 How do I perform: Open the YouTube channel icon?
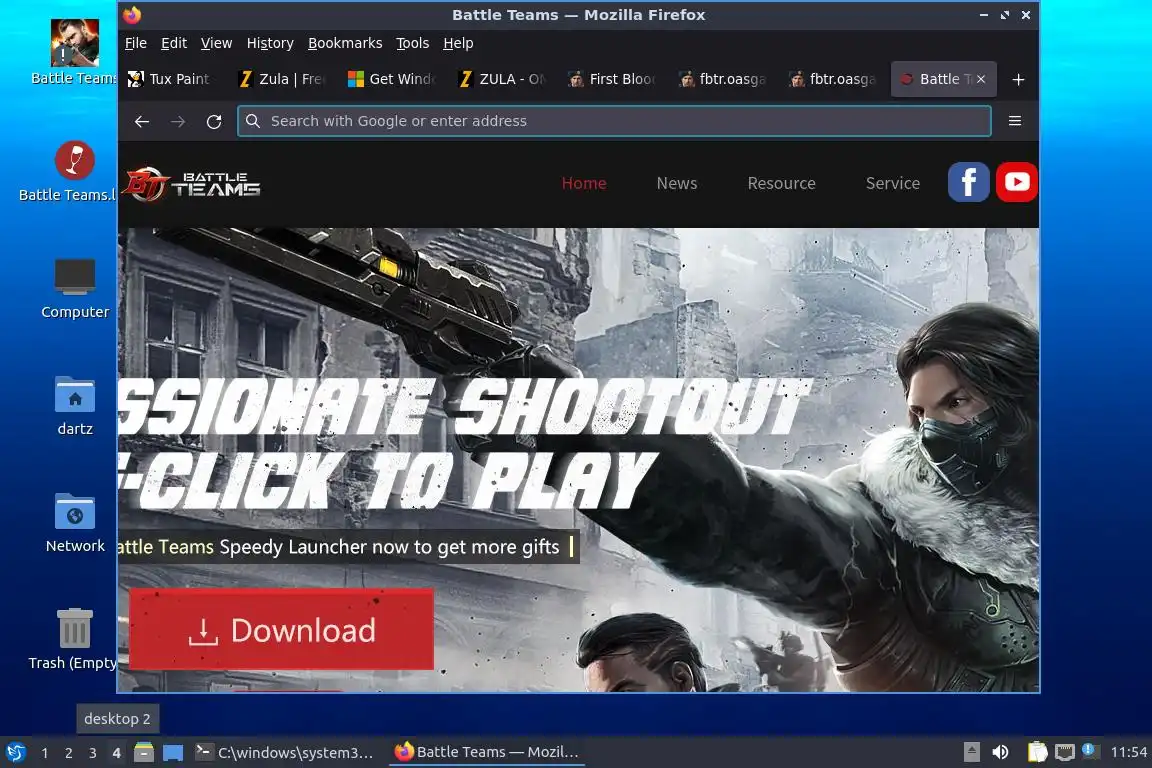click(1017, 182)
